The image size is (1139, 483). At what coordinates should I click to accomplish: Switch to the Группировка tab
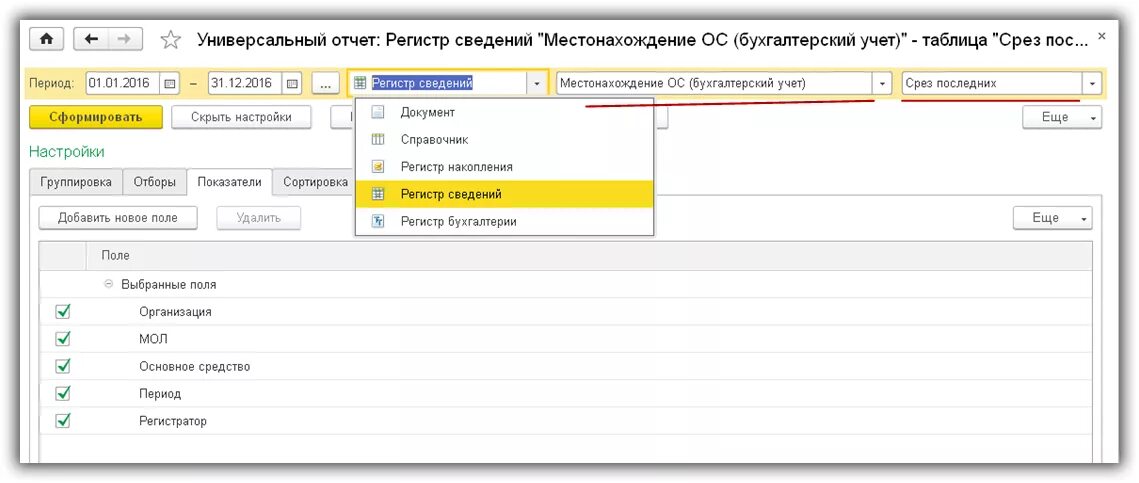click(76, 182)
